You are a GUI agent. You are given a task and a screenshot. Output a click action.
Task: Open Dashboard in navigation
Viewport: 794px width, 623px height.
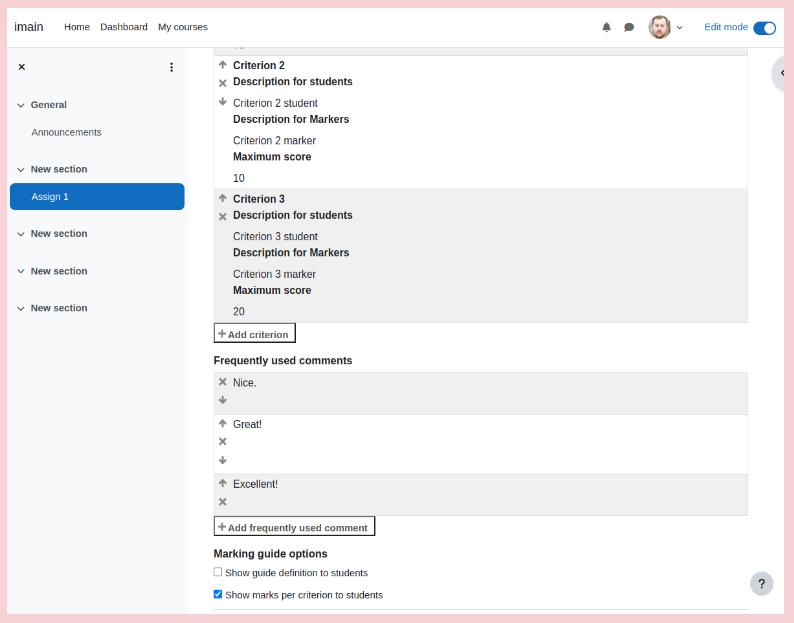pyautogui.click(x=124, y=27)
